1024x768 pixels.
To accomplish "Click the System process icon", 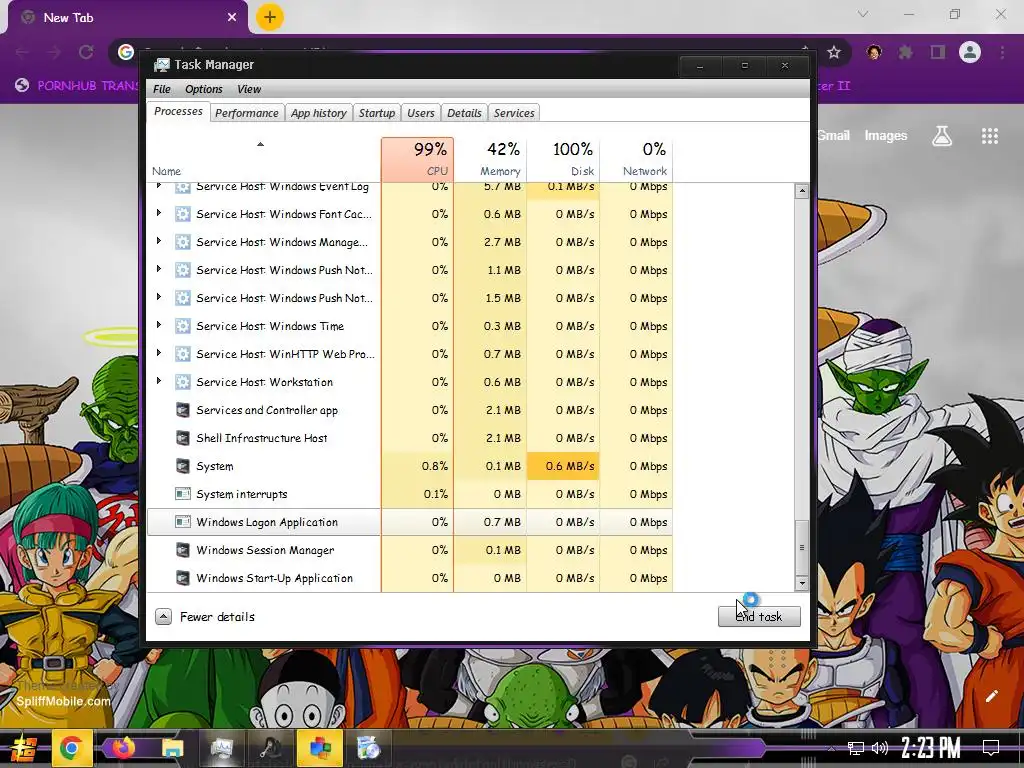I will [x=183, y=466].
